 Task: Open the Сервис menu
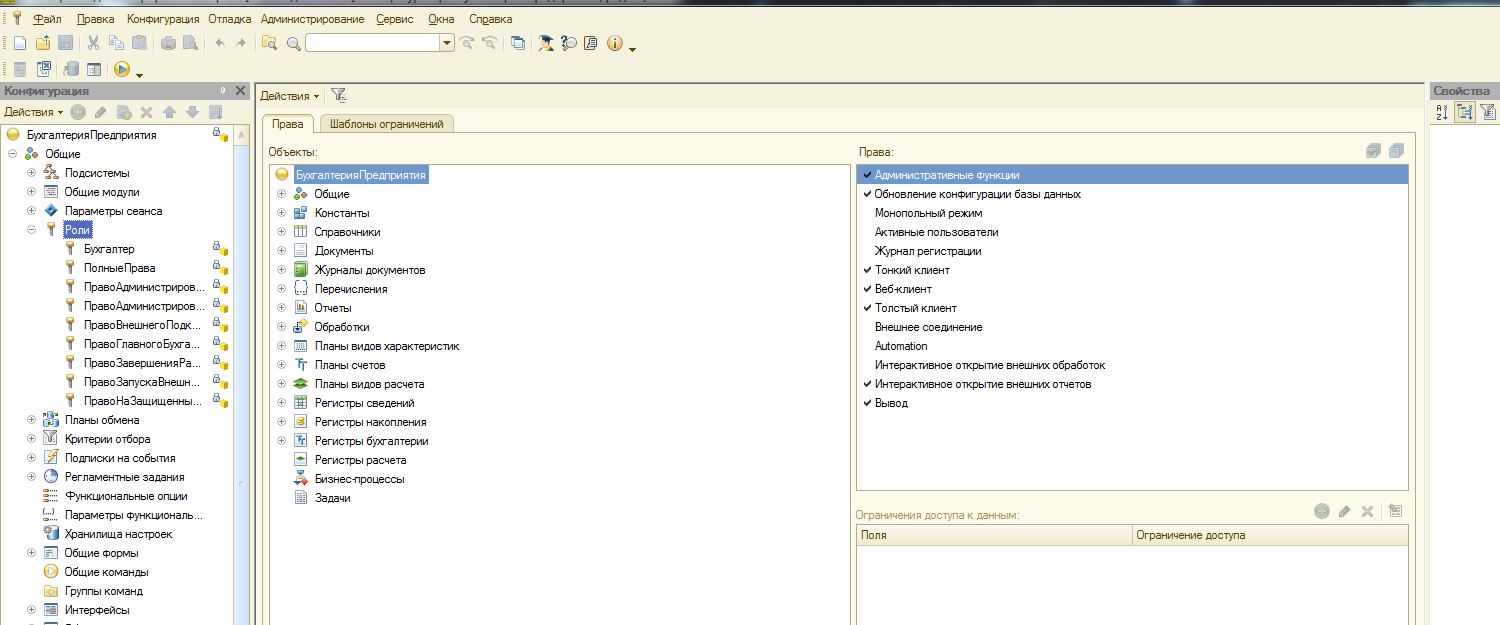(395, 19)
